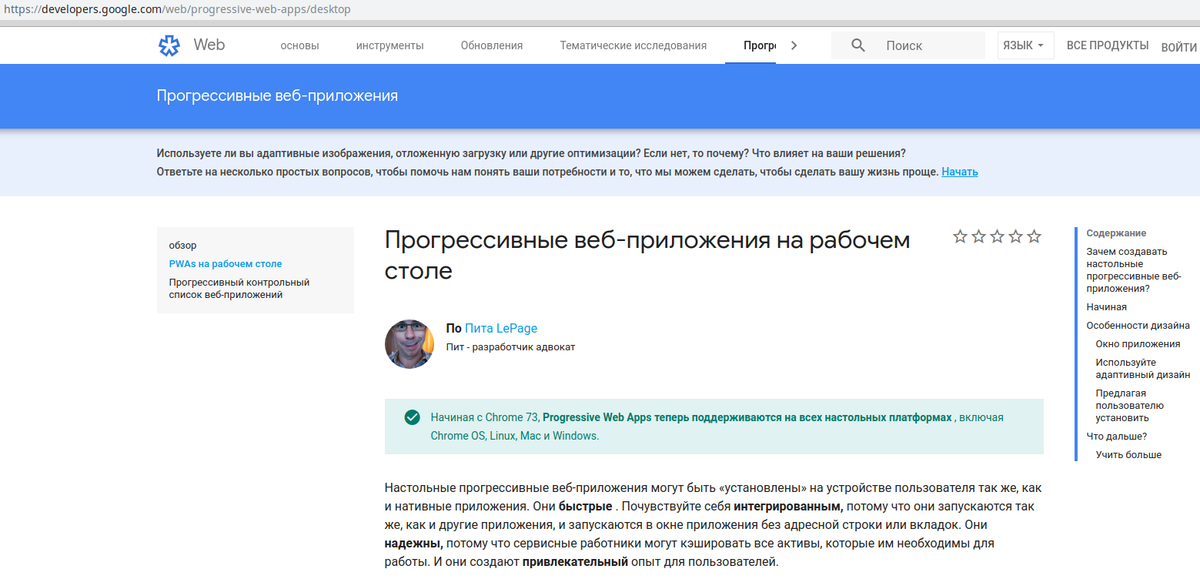The height and width of the screenshot is (579, 1200).
Task: Open обзор in the left sidebar
Action: (x=183, y=245)
